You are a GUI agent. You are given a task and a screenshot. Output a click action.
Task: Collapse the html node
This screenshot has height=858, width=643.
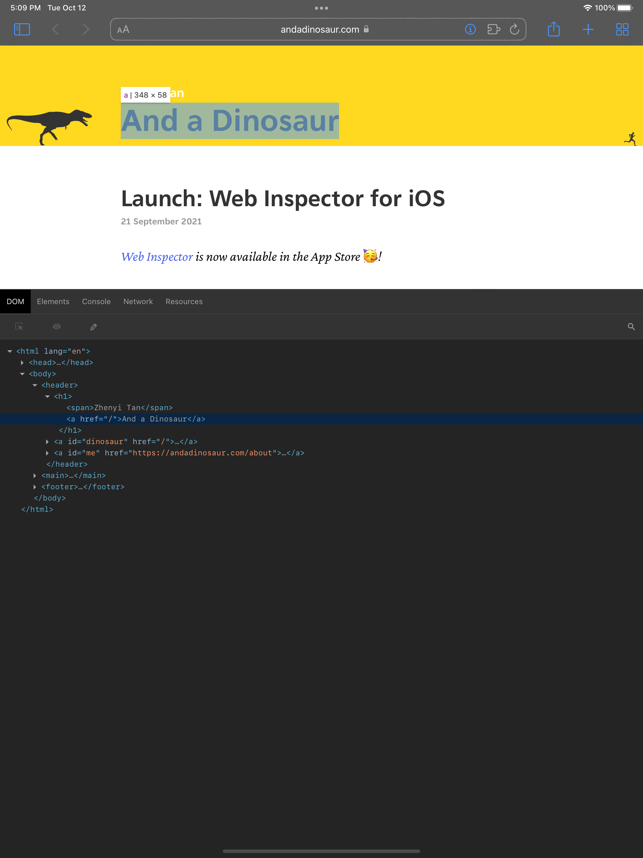[x=10, y=351]
